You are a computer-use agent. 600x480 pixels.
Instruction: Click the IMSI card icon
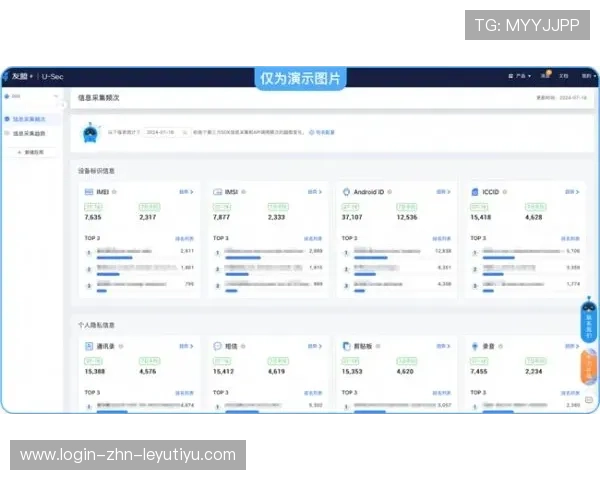pyautogui.click(x=217, y=192)
